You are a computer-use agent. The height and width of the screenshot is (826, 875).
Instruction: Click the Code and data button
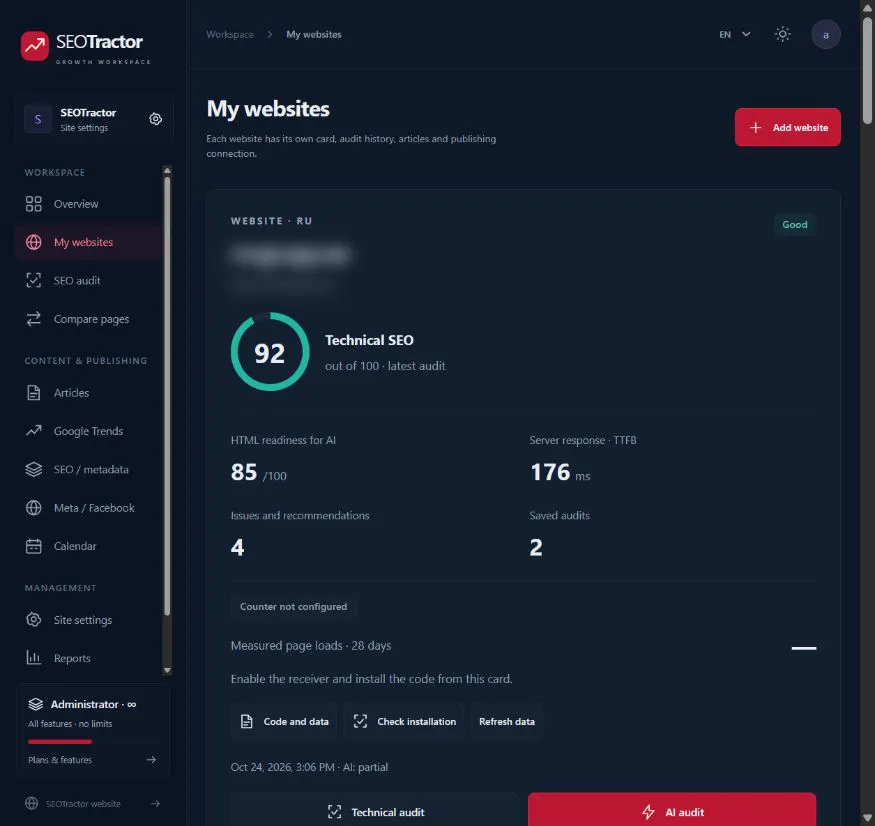(x=284, y=722)
